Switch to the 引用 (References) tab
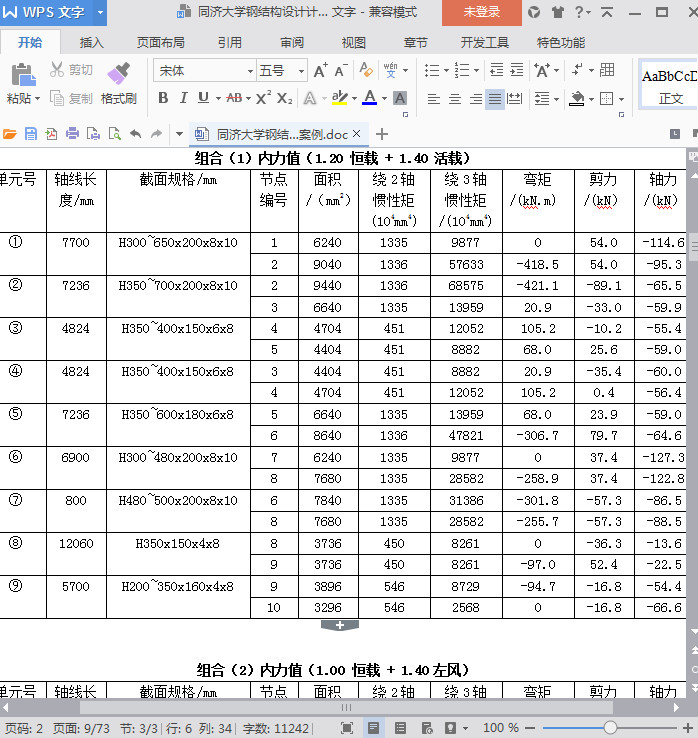 point(230,43)
